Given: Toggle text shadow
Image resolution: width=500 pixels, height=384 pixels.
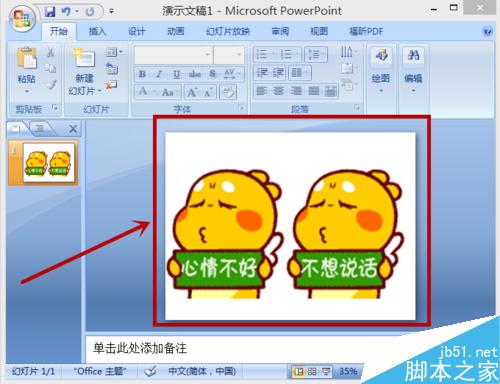Looking at the screenshot, I should (x=213, y=74).
